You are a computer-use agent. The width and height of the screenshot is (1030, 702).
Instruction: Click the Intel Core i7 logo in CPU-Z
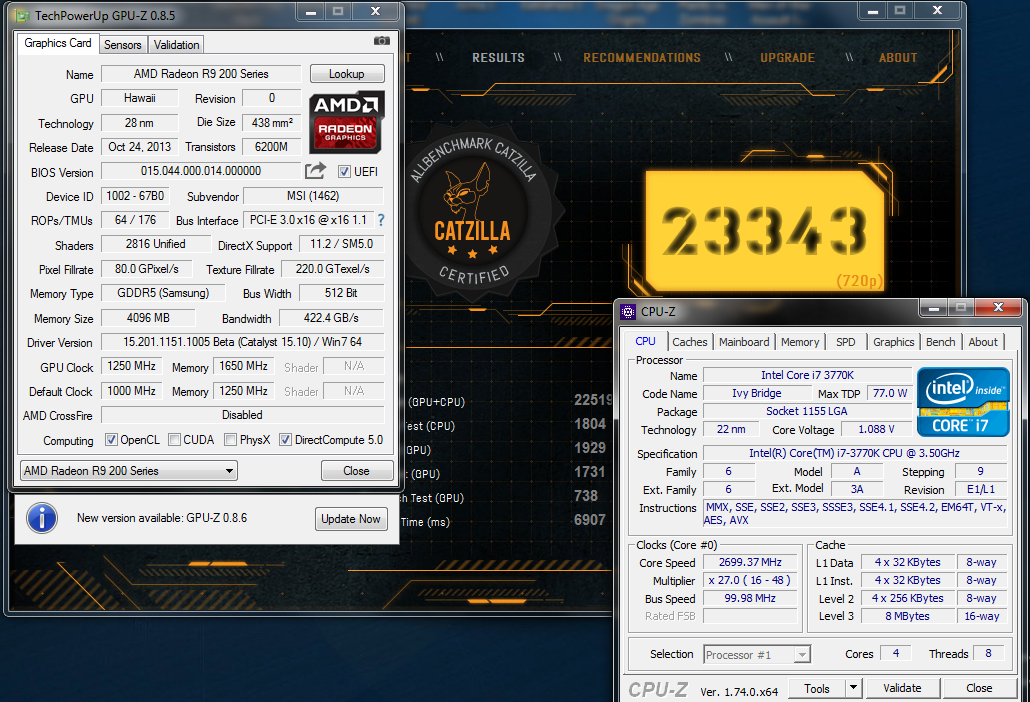click(x=963, y=402)
